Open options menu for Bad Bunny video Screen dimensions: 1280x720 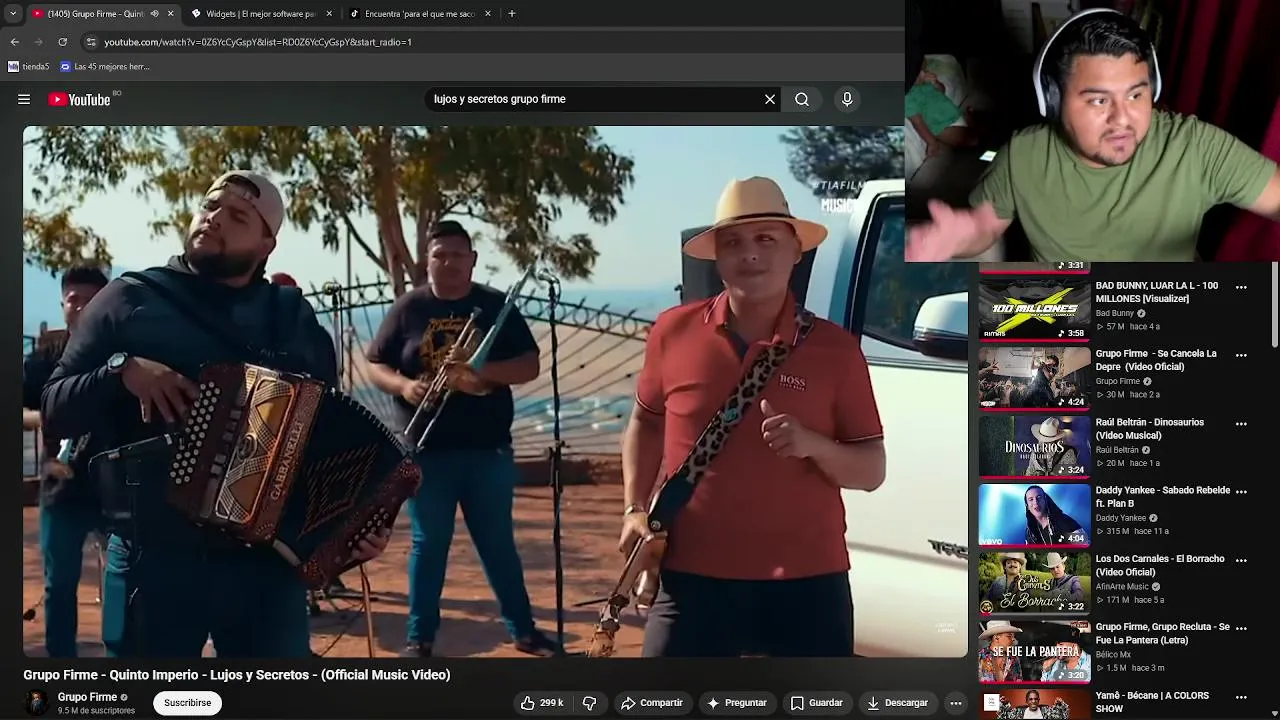pyautogui.click(x=1241, y=287)
